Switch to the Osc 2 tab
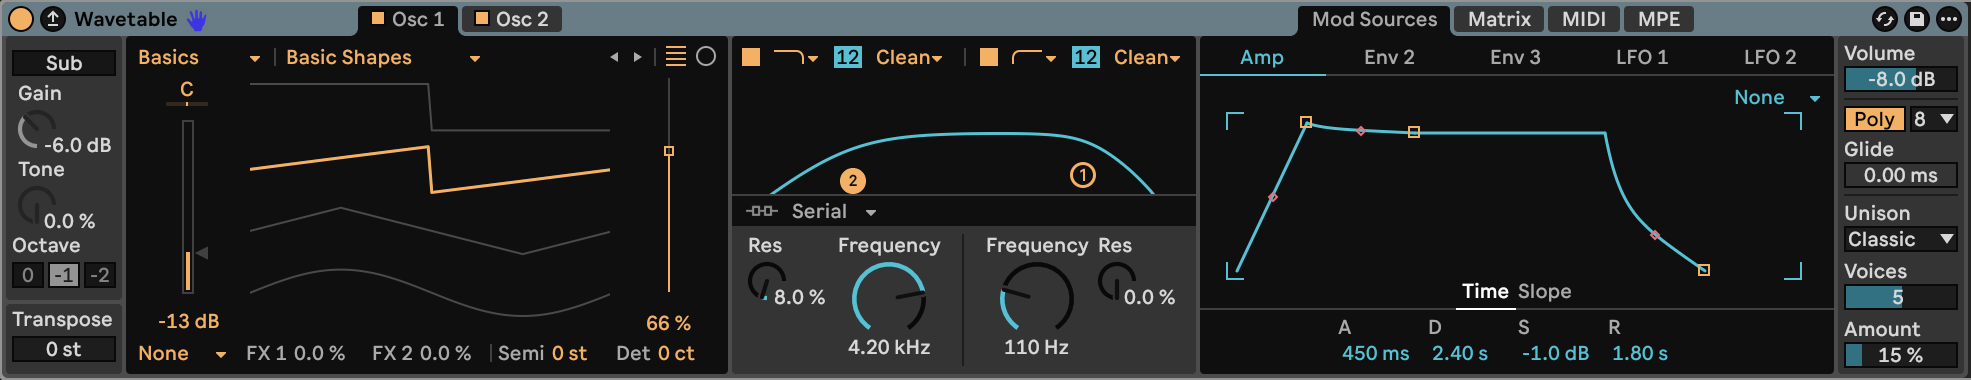1971x380 pixels. click(x=512, y=19)
